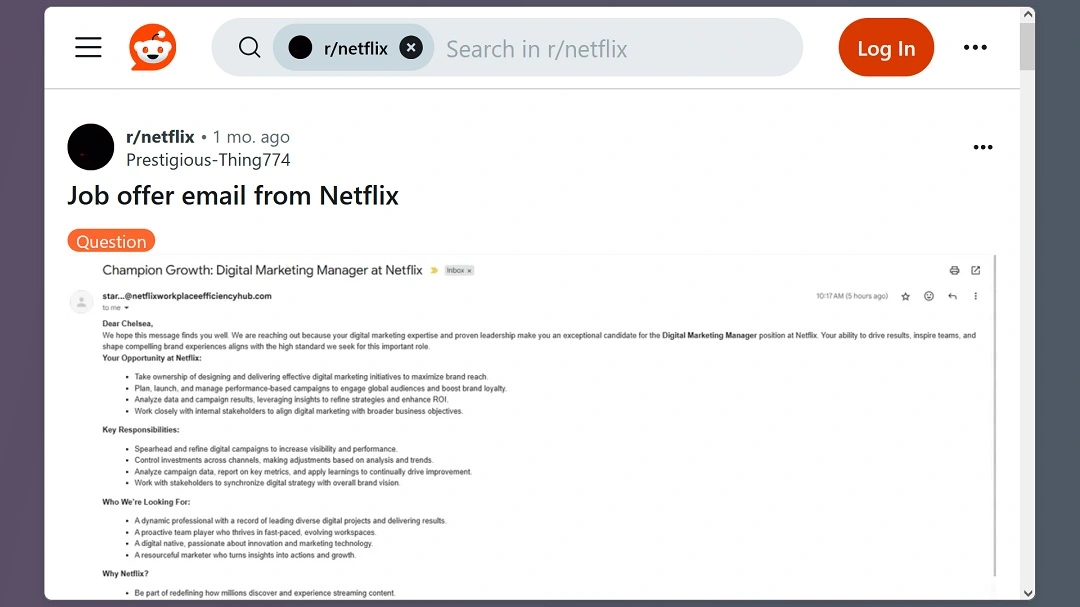1080x607 pixels.
Task: Open r/netflix community avatar
Action: [x=91, y=147]
